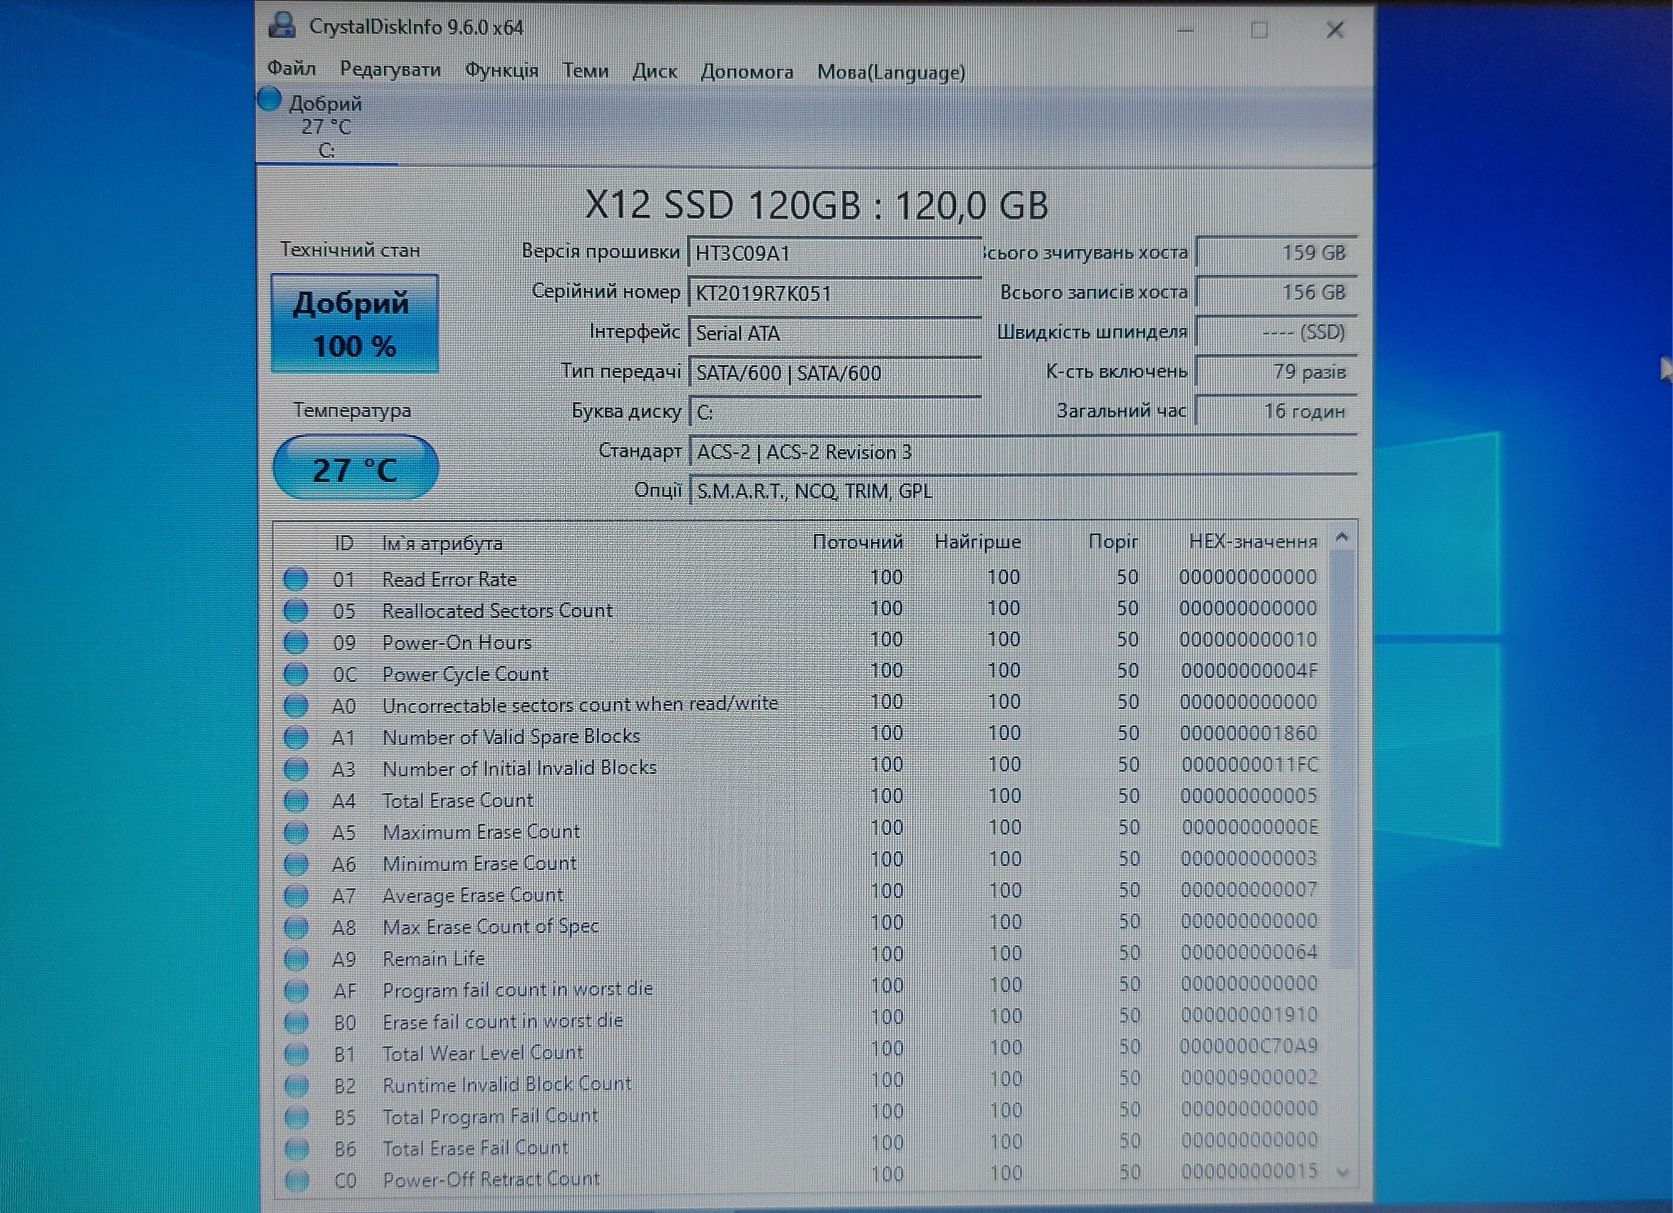This screenshot has height=1213, width=1673.
Task: Open the Диск menu
Action: [x=654, y=72]
